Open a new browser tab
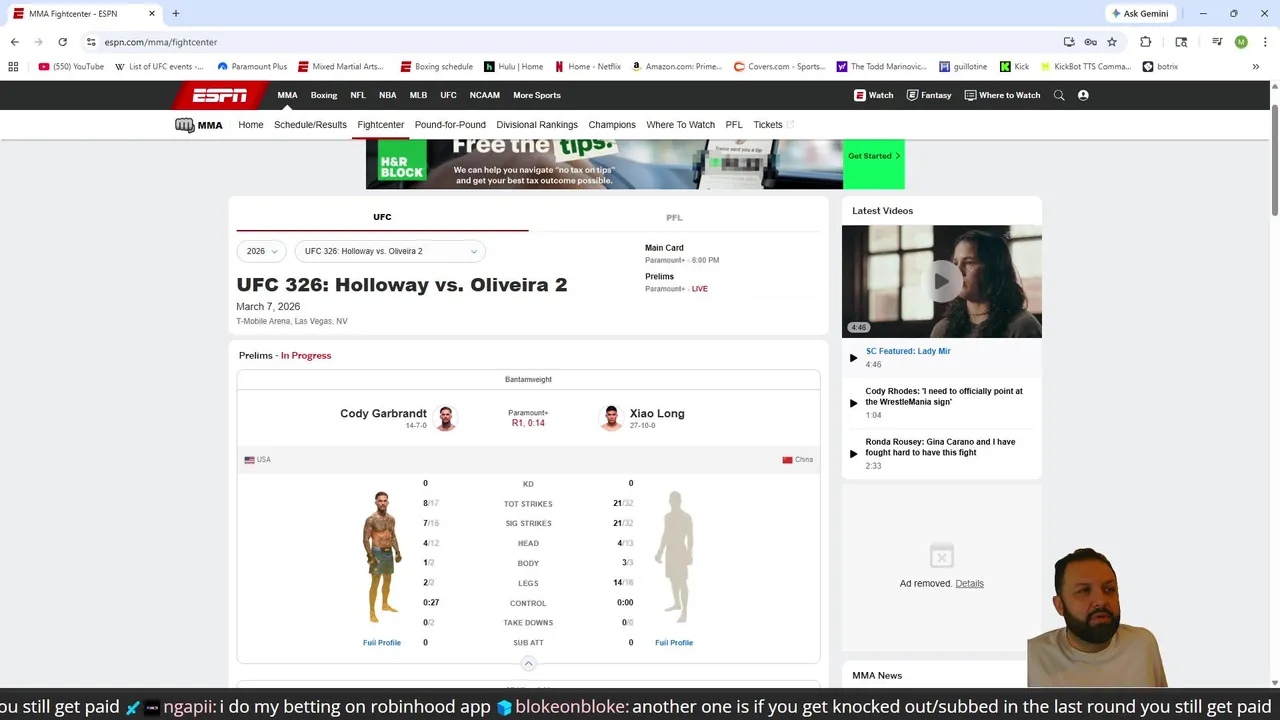 175,14
